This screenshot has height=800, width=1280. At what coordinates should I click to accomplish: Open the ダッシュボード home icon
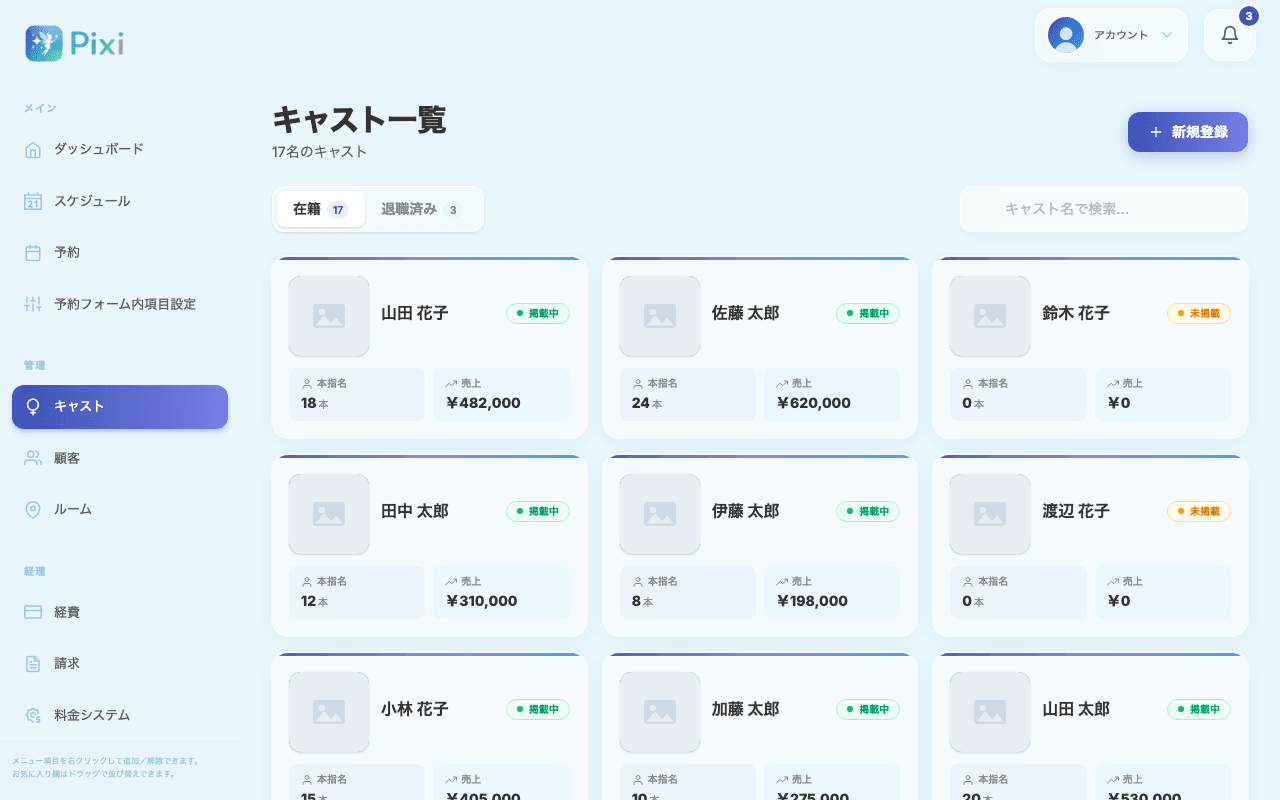pos(33,150)
